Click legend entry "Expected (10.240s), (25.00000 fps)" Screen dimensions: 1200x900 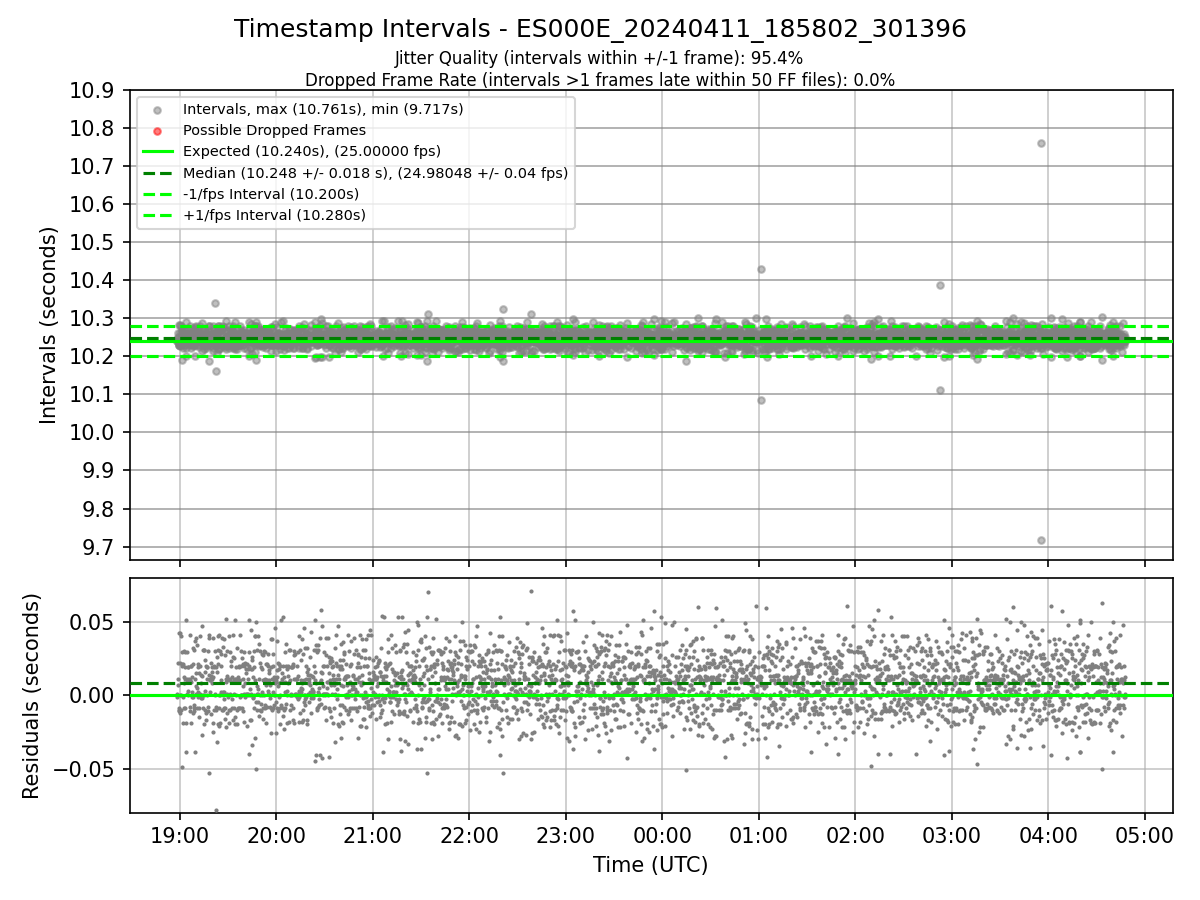[312, 151]
